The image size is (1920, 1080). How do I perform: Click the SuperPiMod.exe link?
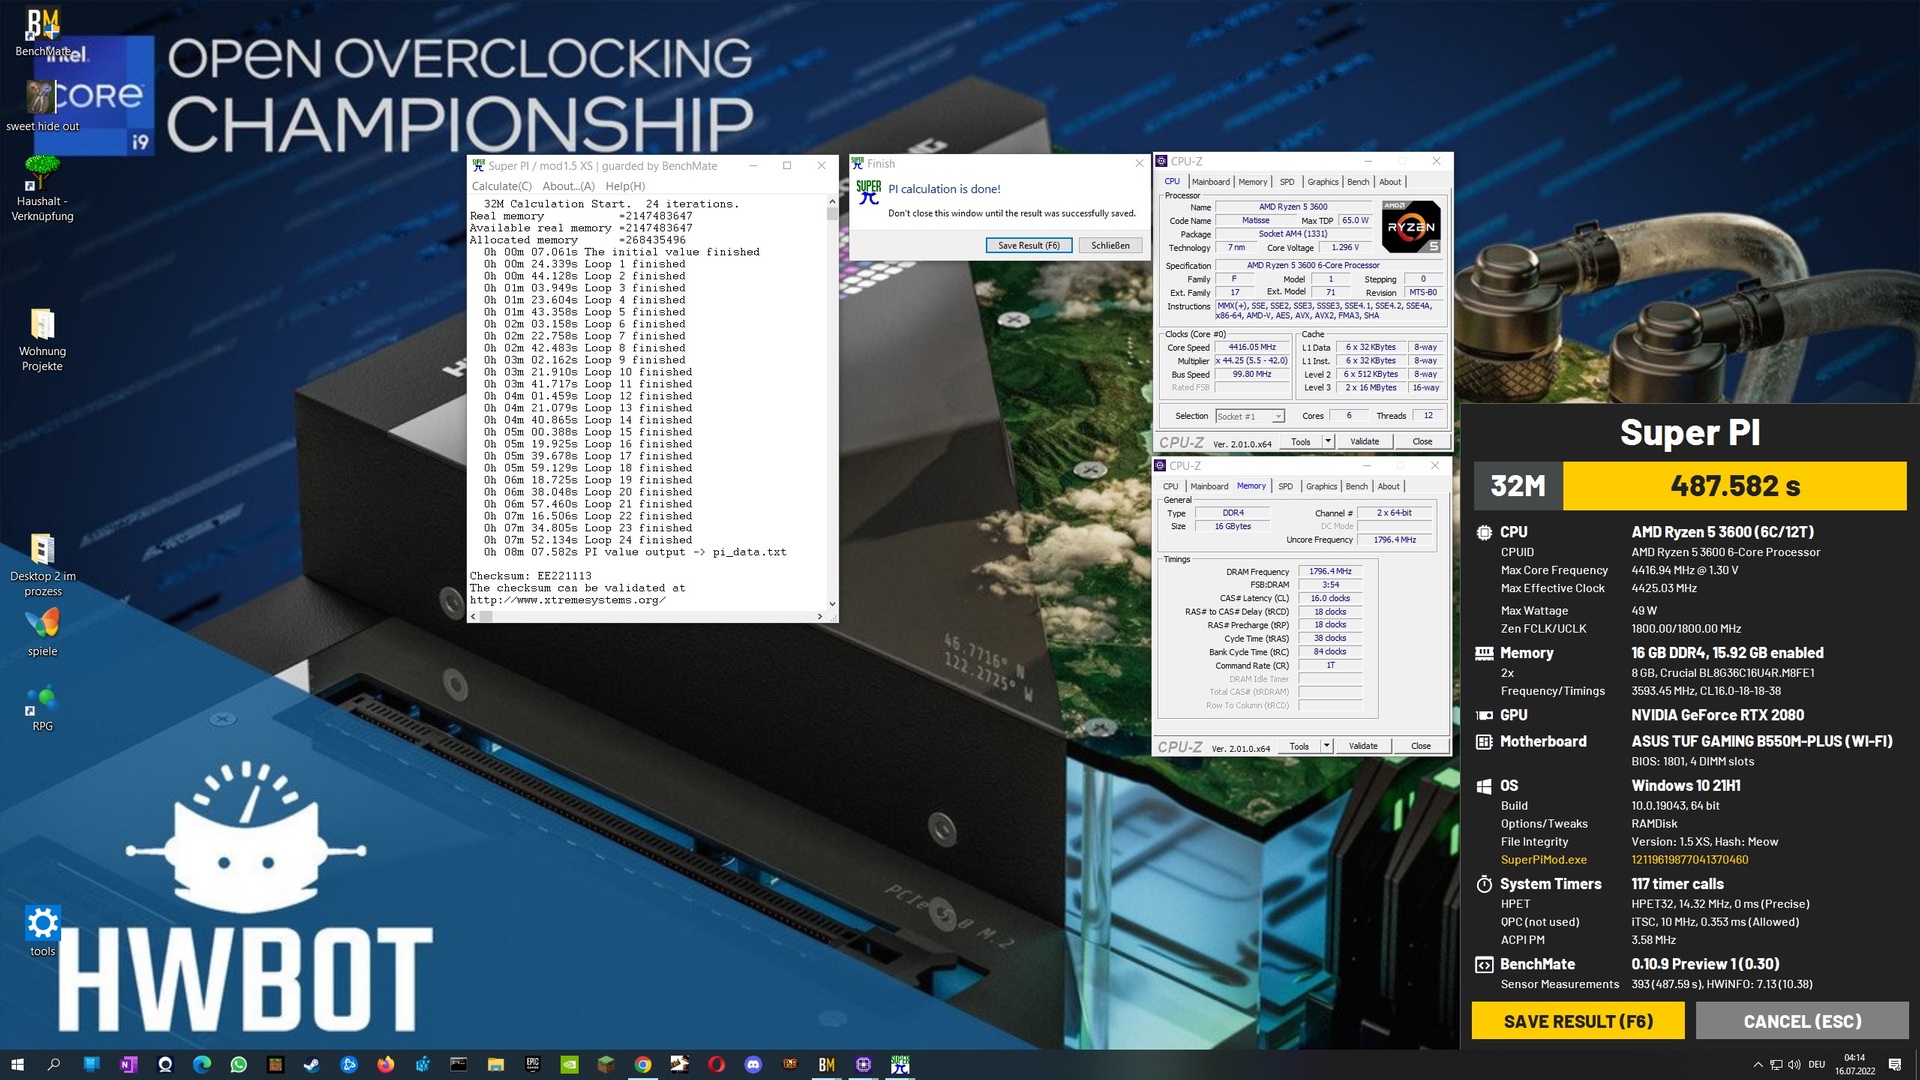click(x=1543, y=860)
